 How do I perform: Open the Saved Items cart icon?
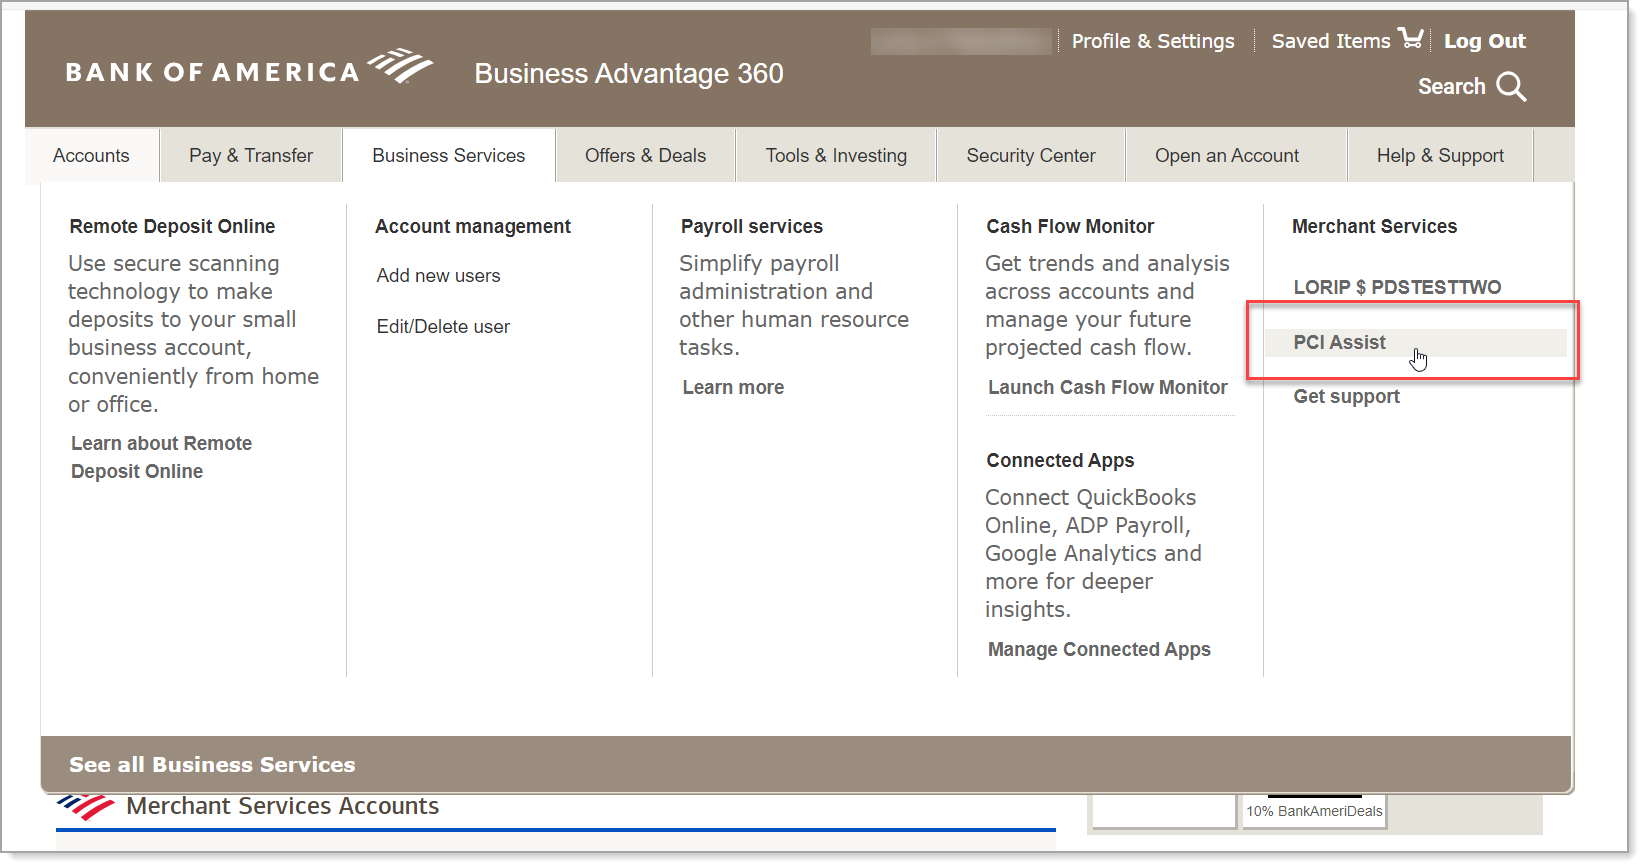1410,38
